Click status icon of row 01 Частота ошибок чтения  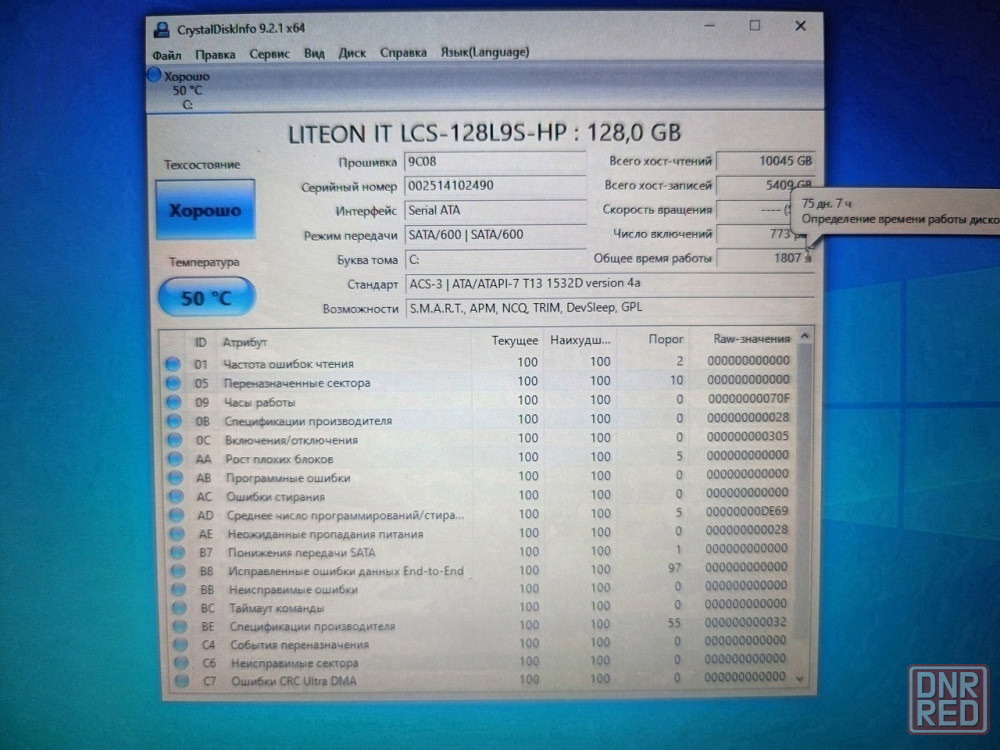(172, 364)
